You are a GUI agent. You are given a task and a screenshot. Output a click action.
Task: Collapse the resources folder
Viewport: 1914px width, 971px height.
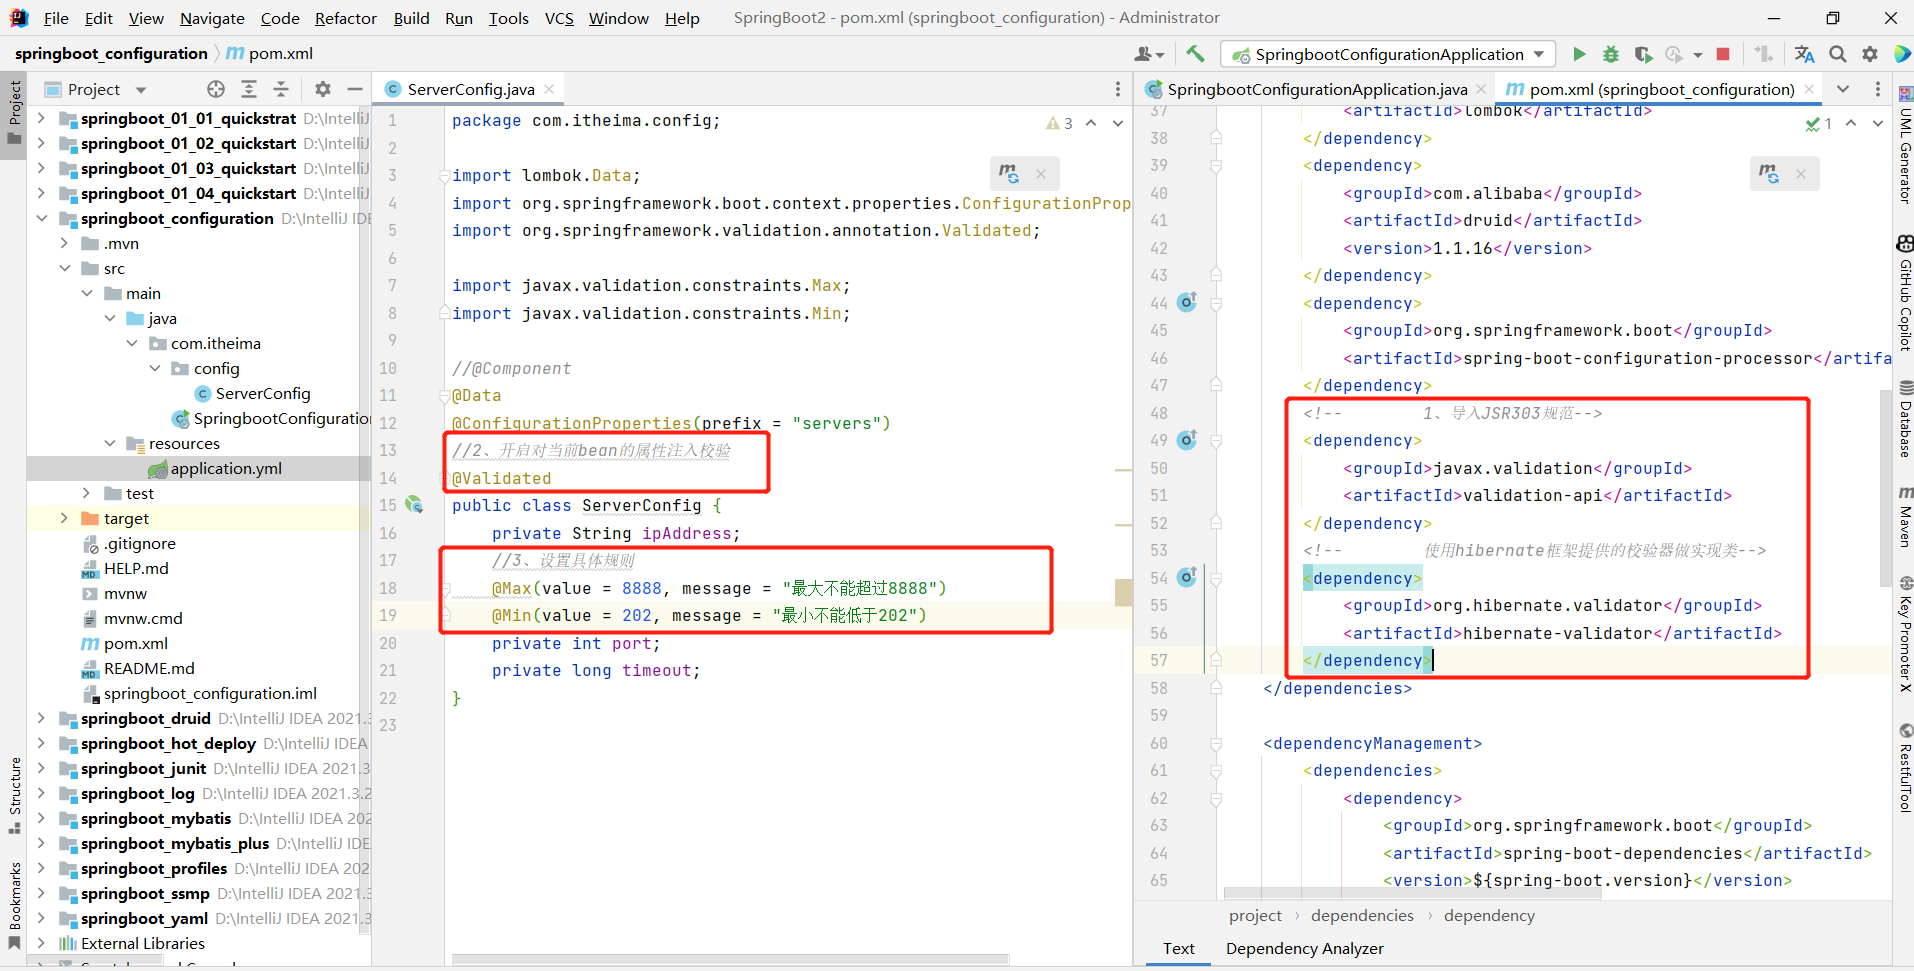point(109,443)
